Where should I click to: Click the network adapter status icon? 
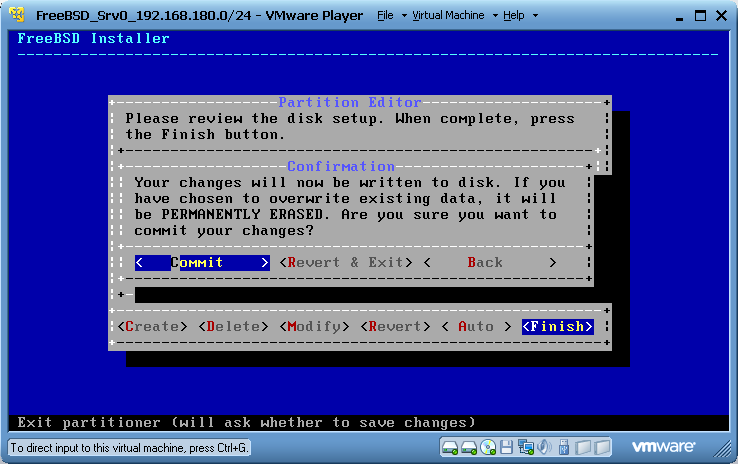(525, 447)
